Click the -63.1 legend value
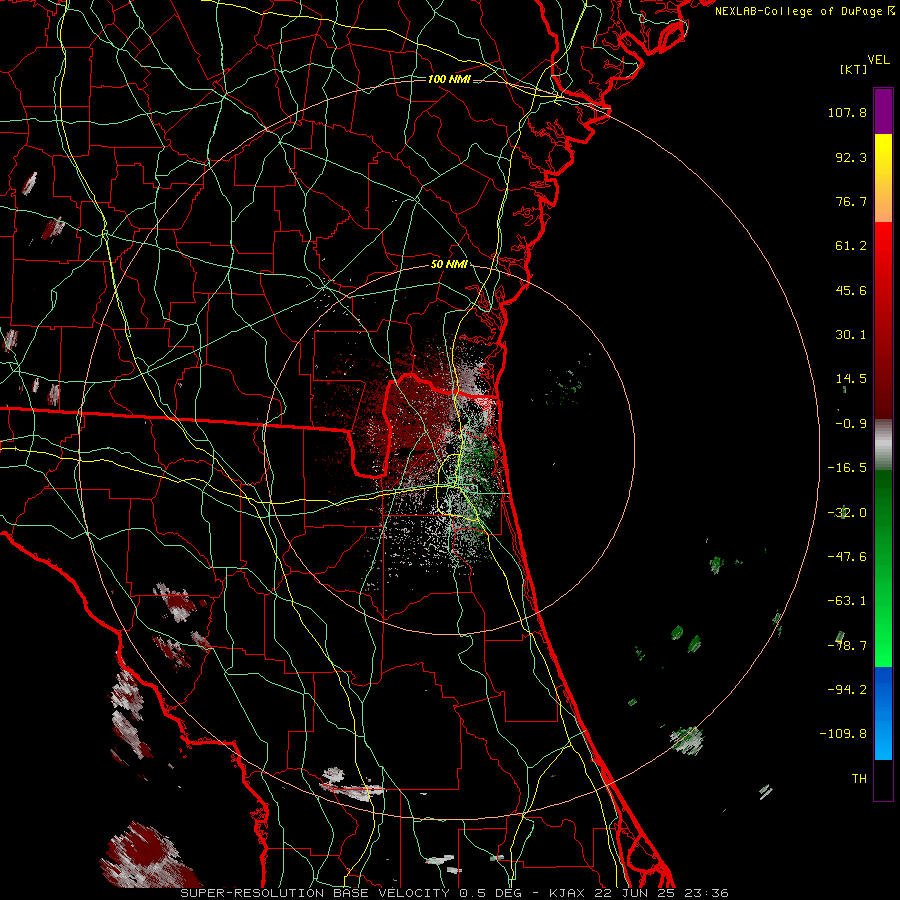The height and width of the screenshot is (900, 900). (x=847, y=601)
